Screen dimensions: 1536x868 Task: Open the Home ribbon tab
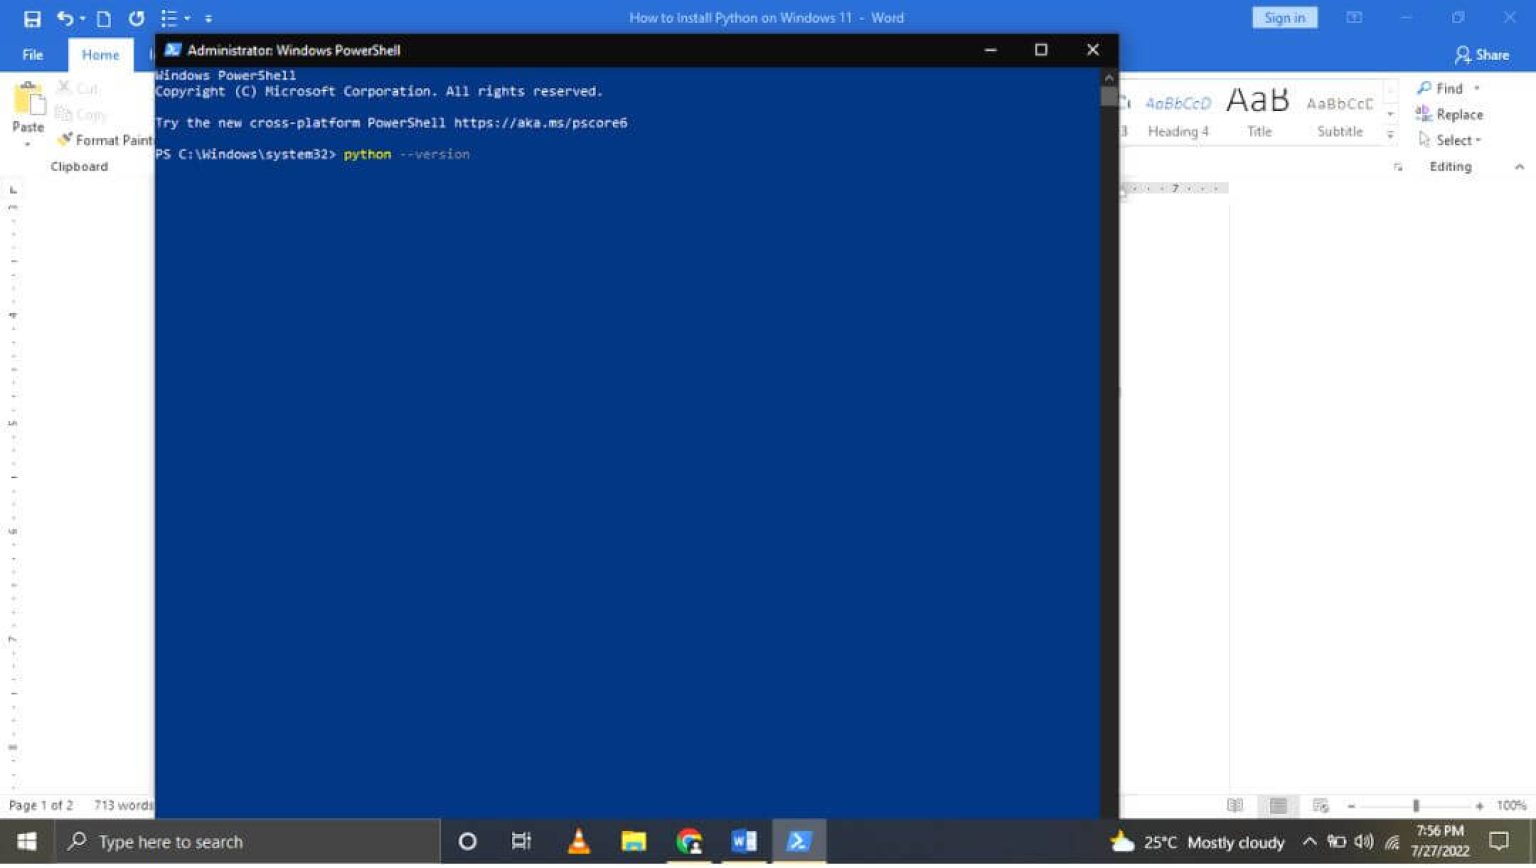(99, 55)
